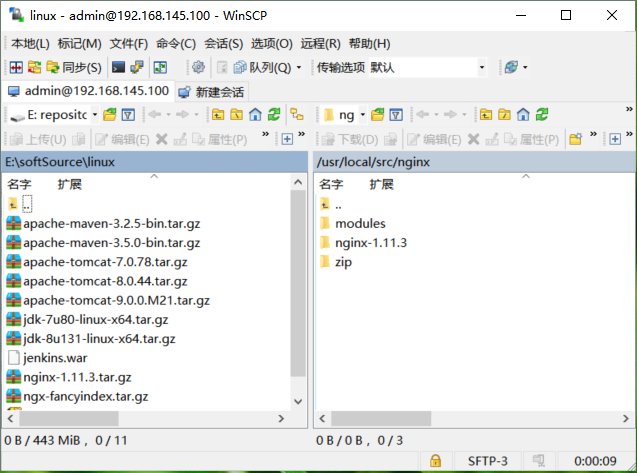
Task: Open the 选项(O) menu
Action: [x=272, y=43]
